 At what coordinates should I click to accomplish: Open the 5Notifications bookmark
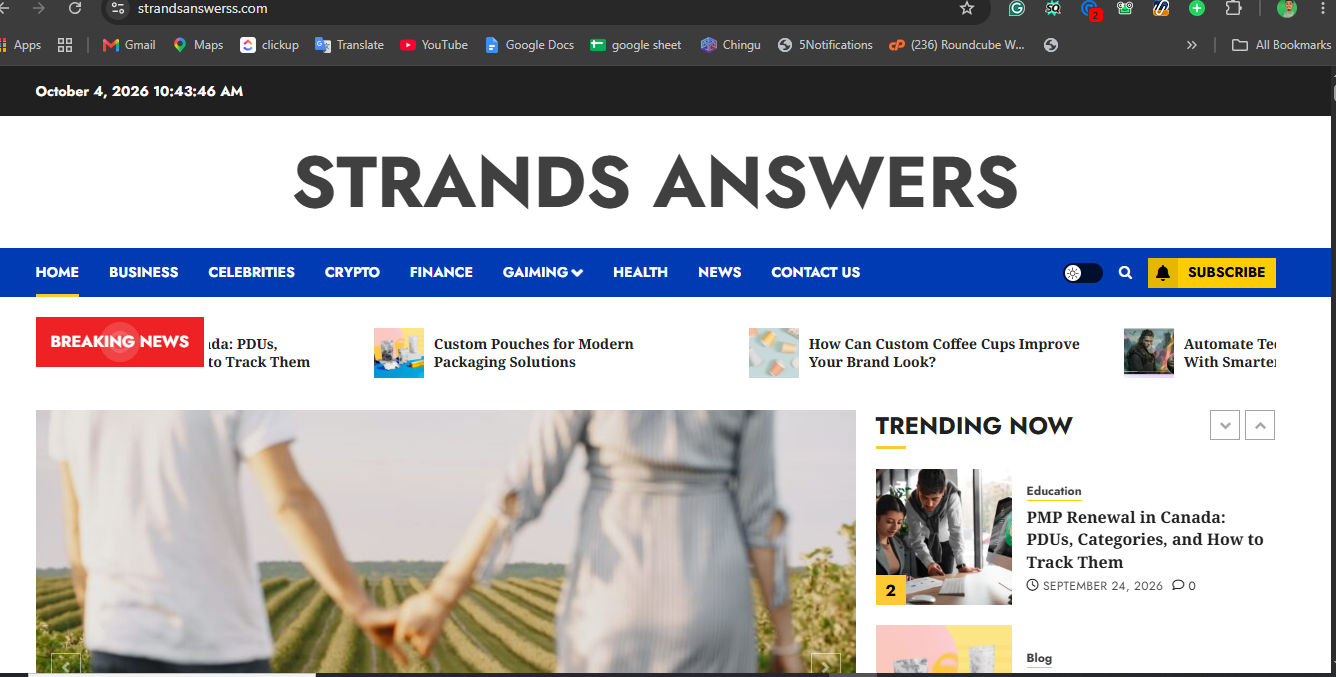pyautogui.click(x=825, y=45)
